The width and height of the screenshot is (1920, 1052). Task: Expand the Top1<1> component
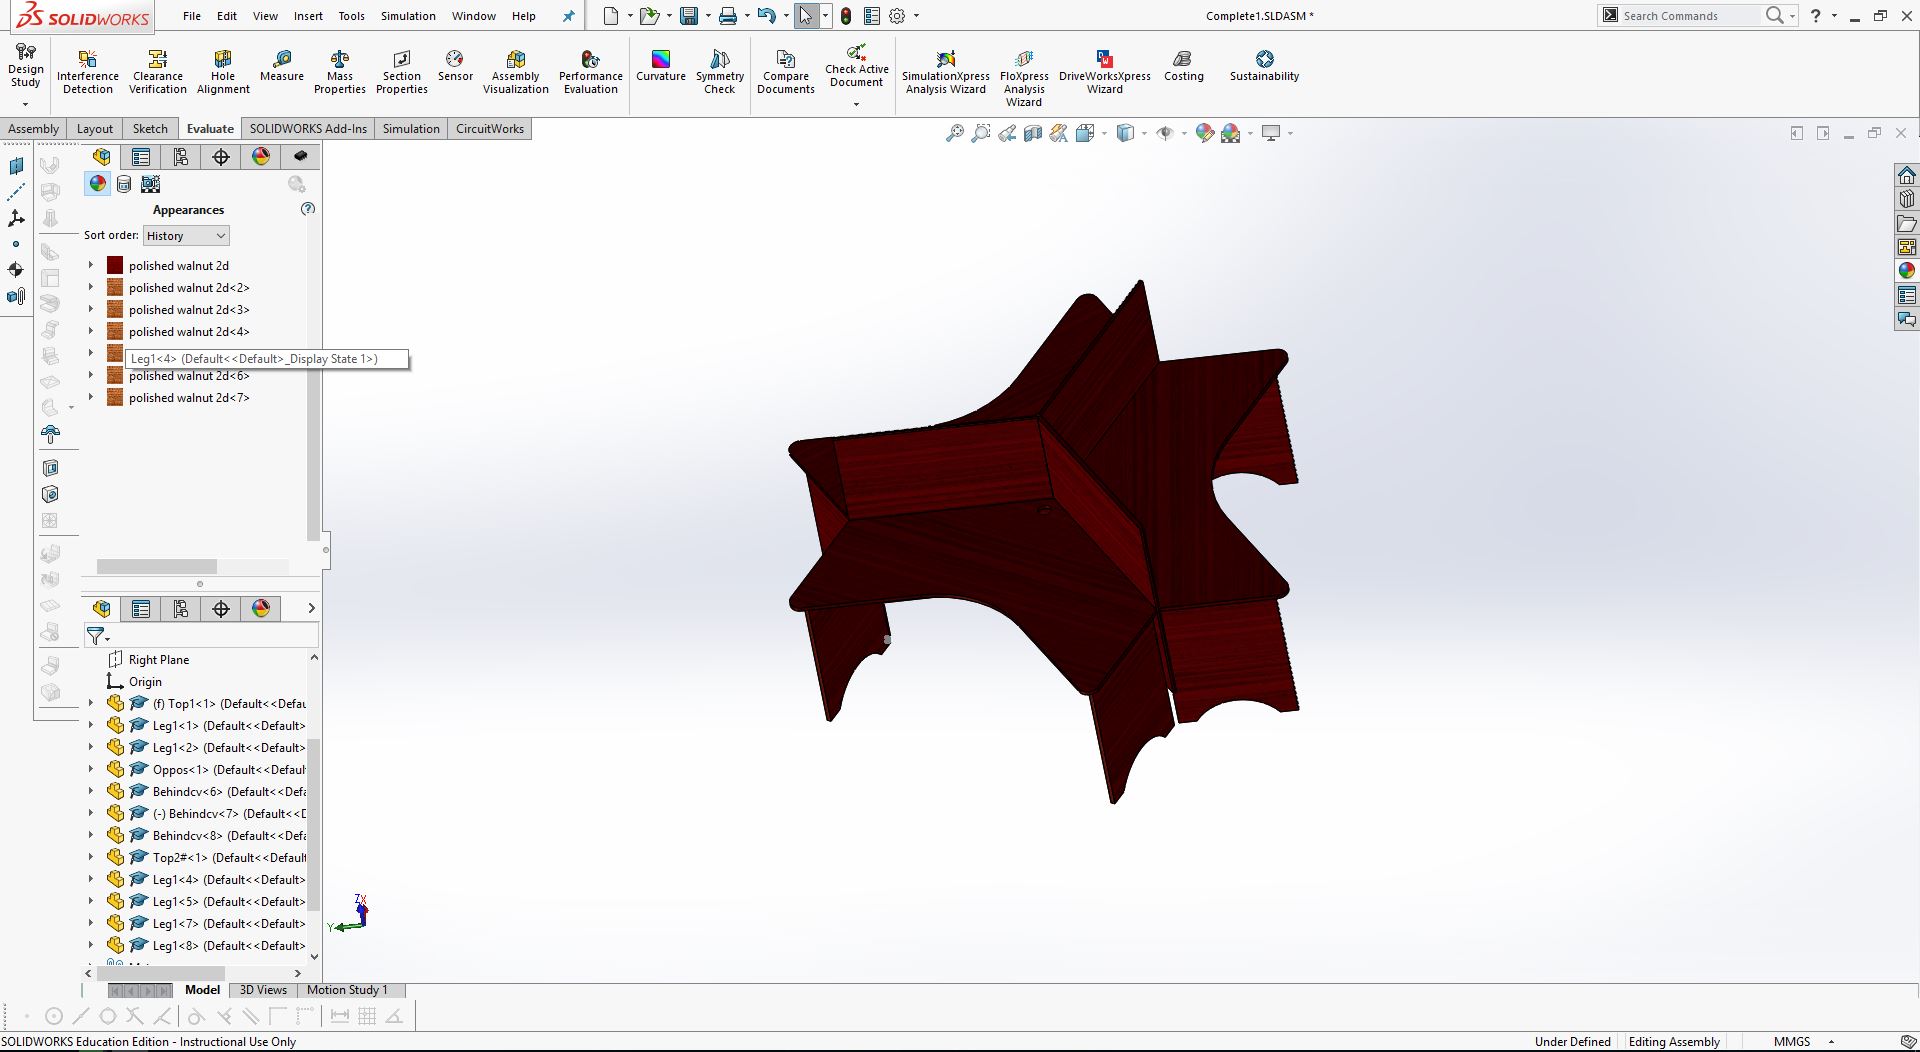pos(91,703)
